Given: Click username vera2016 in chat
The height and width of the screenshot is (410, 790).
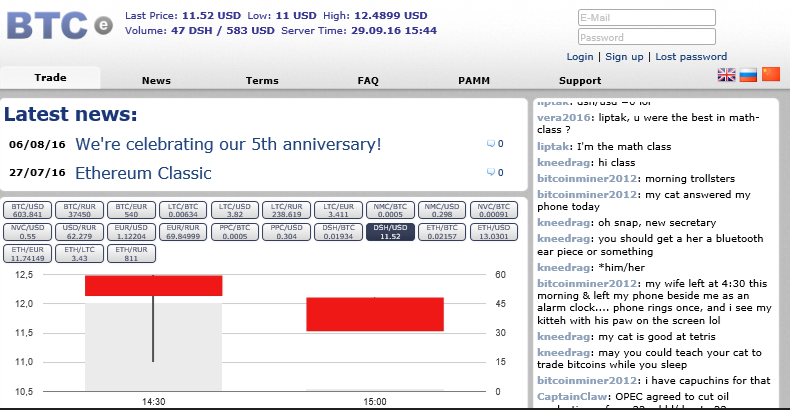Looking at the screenshot, I should coord(564,117).
